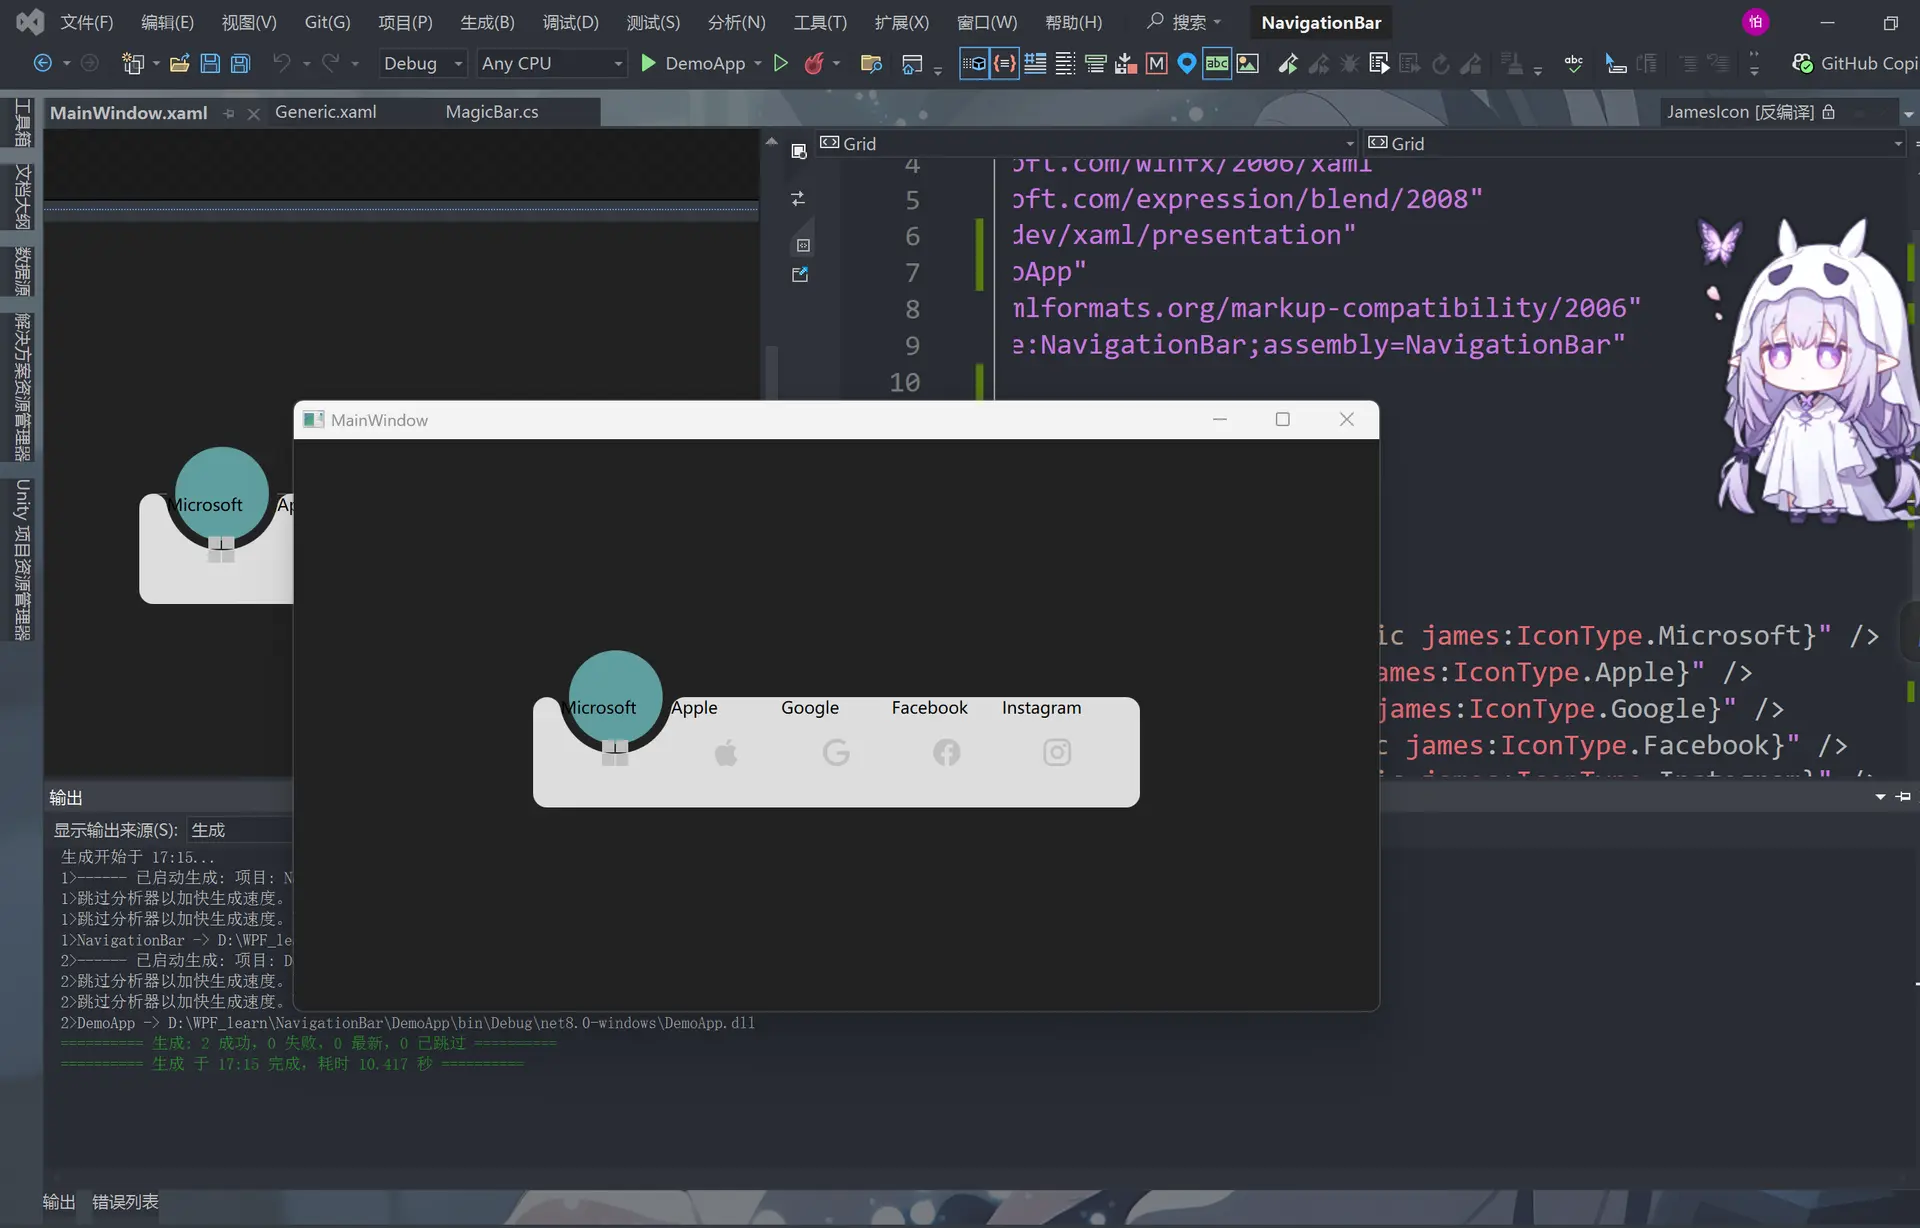Screen dimensions: 1920x1228
Task: Click the Save All icon
Action: pyautogui.click(x=240, y=63)
